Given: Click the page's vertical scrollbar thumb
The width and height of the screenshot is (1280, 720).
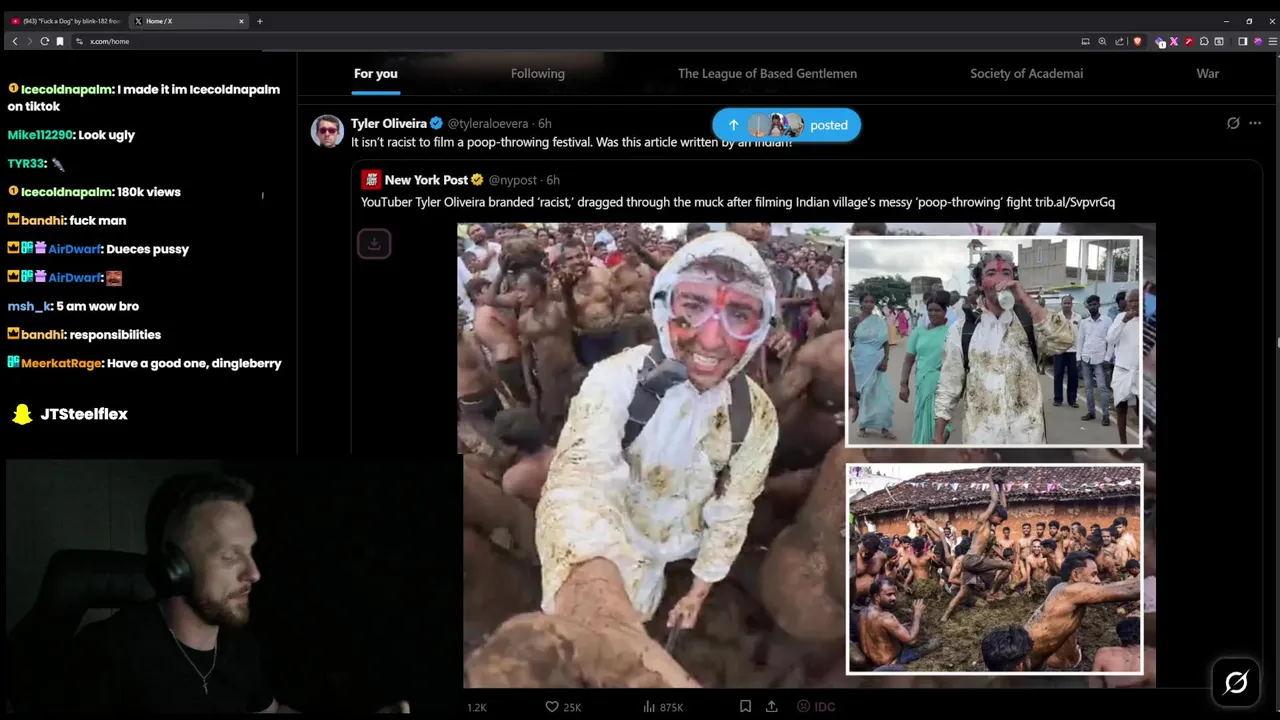Looking at the screenshot, I should click(x=1277, y=343).
